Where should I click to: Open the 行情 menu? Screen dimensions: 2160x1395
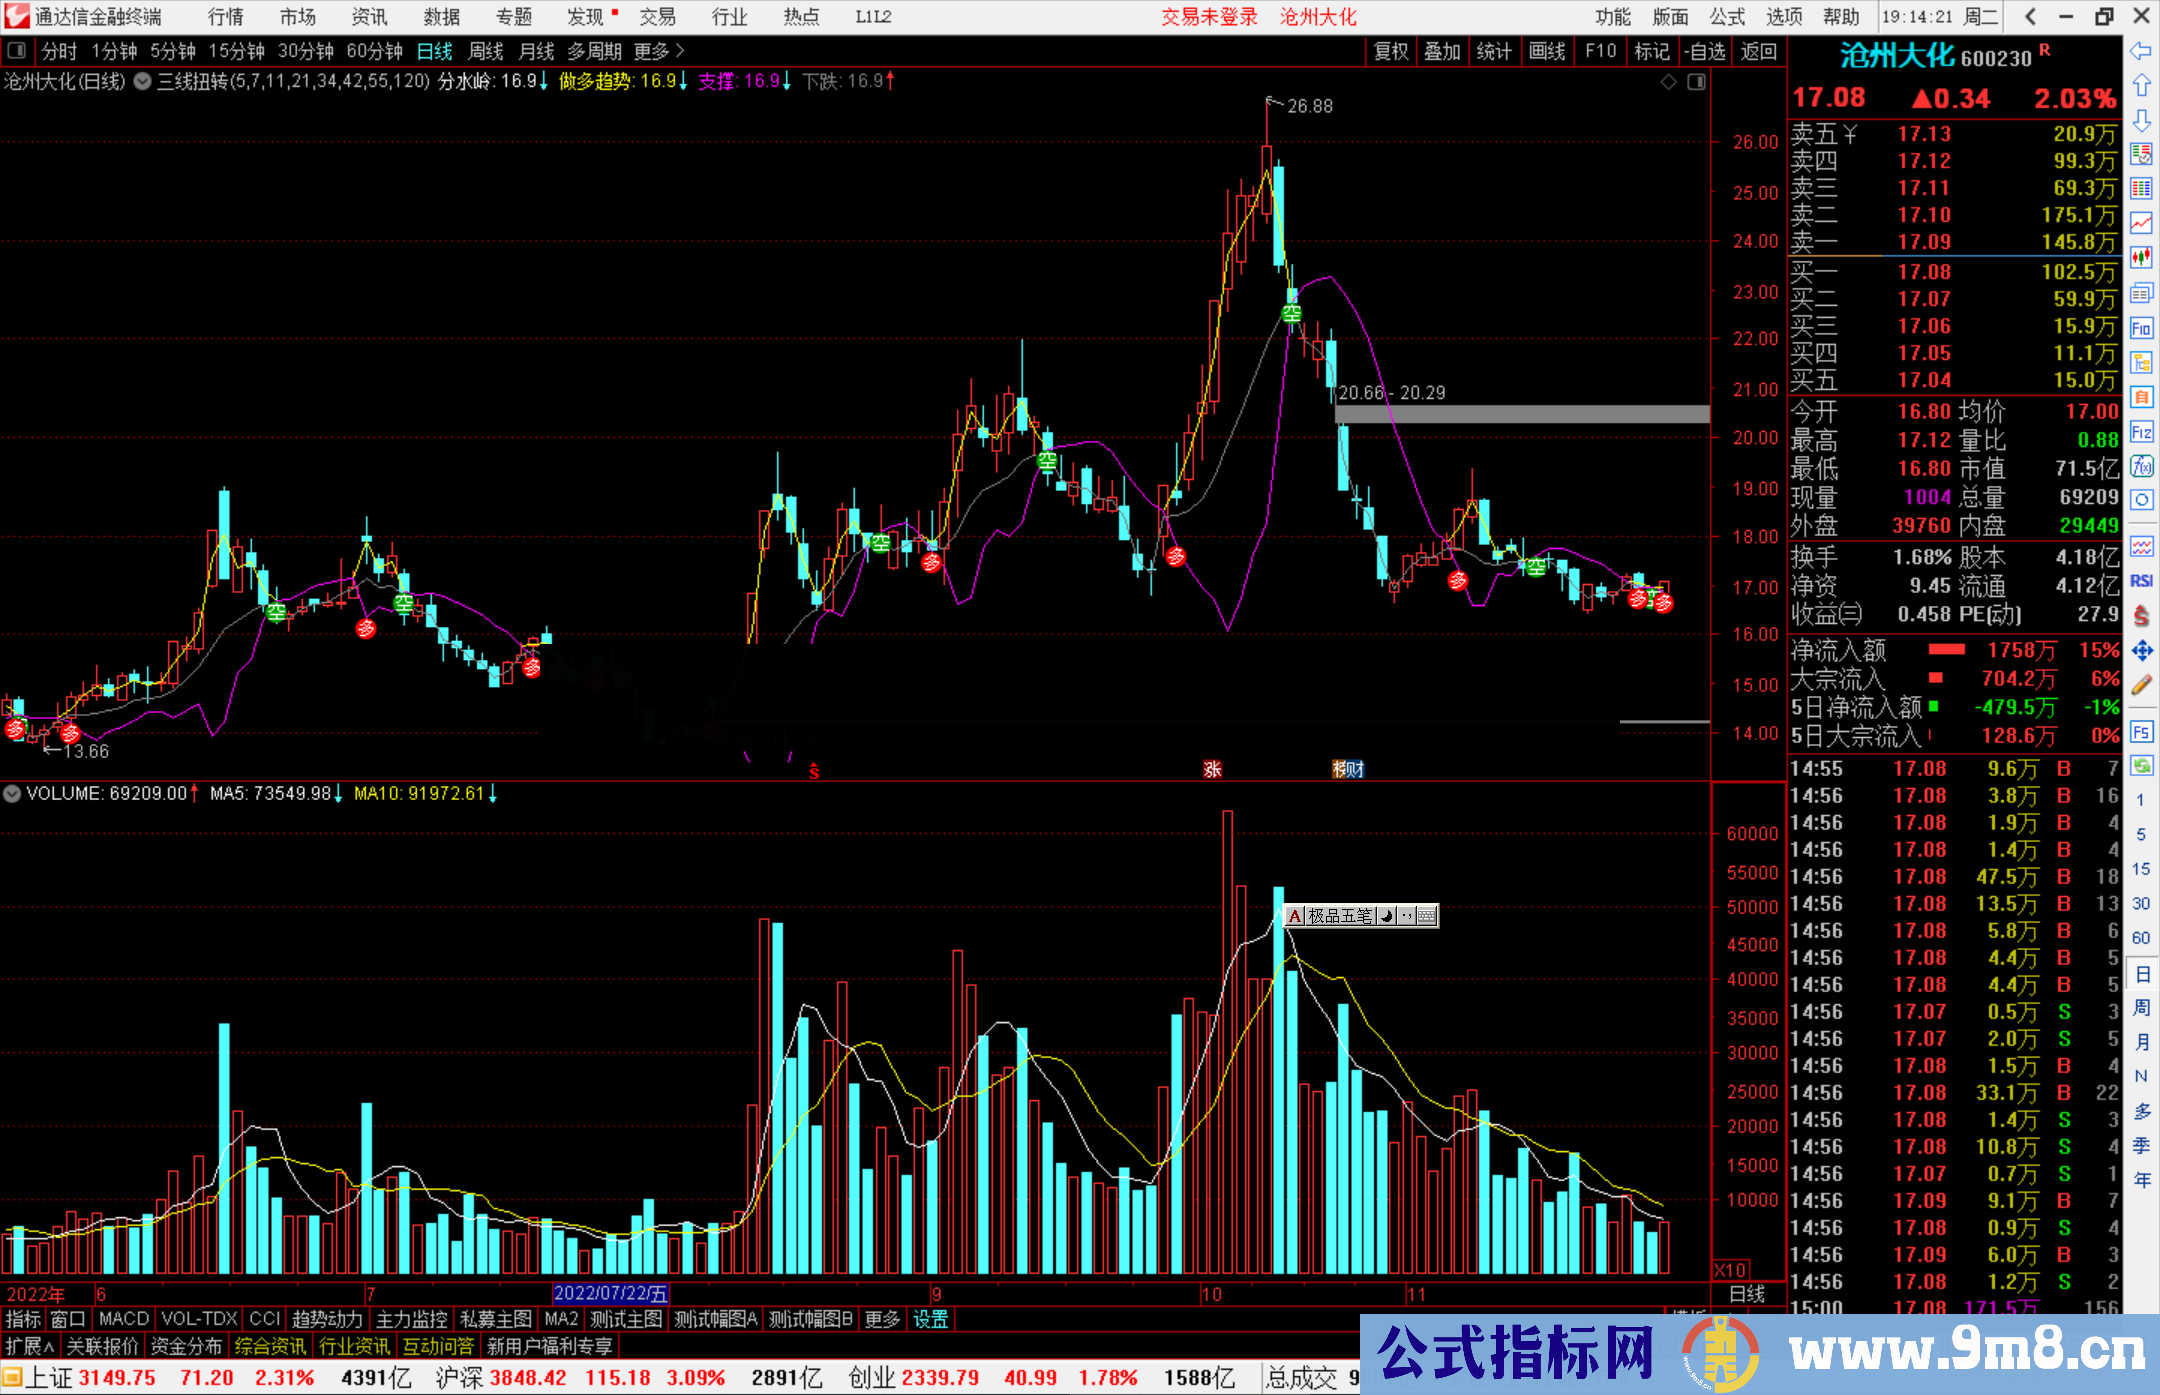click(226, 17)
